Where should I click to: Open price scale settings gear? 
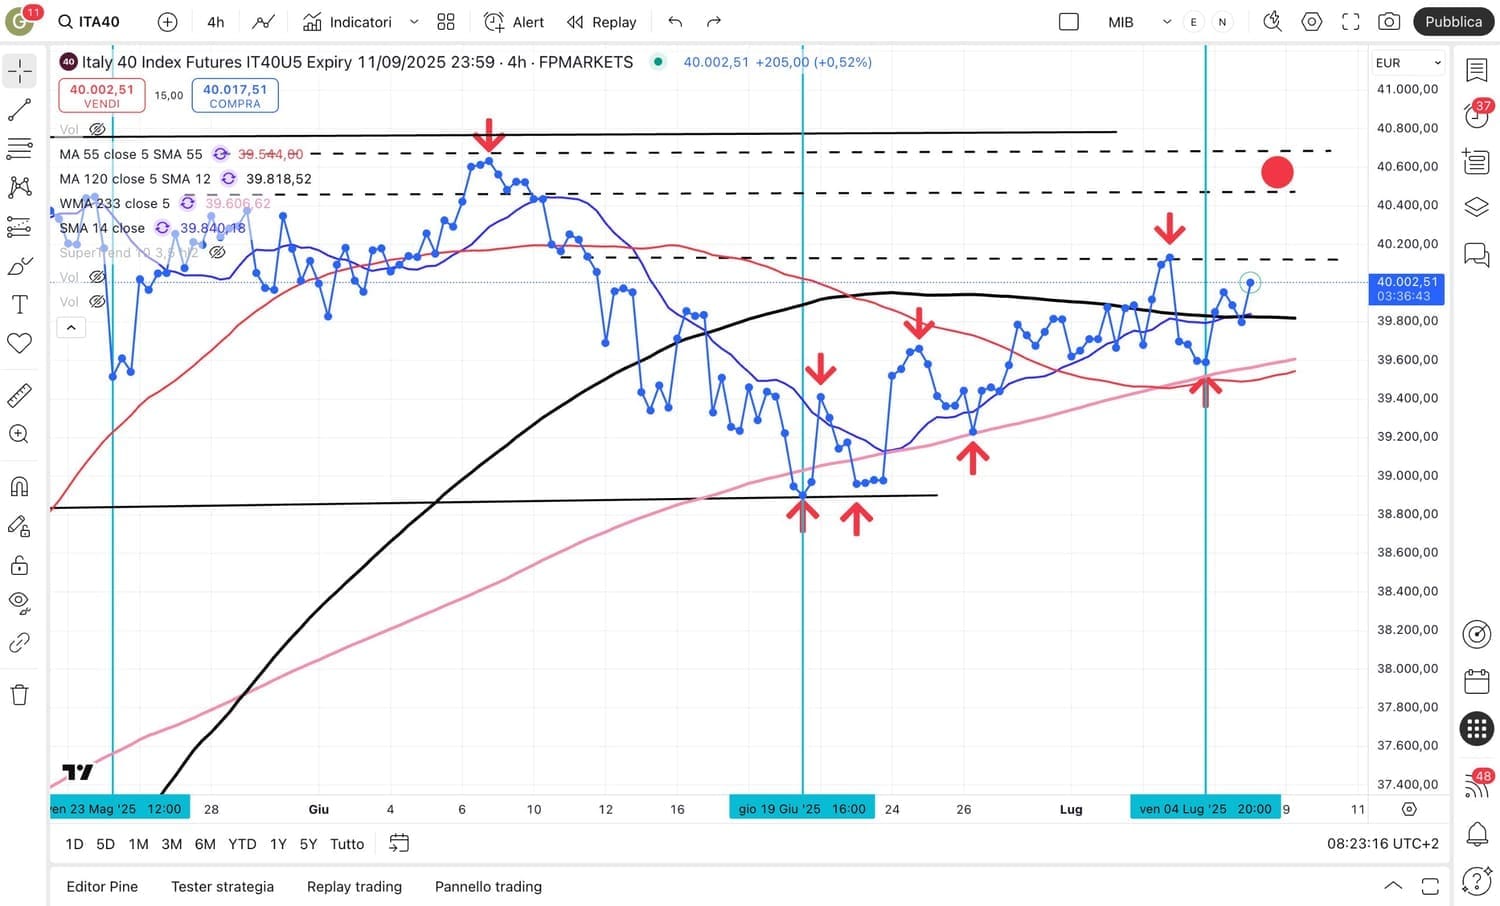point(1409,809)
